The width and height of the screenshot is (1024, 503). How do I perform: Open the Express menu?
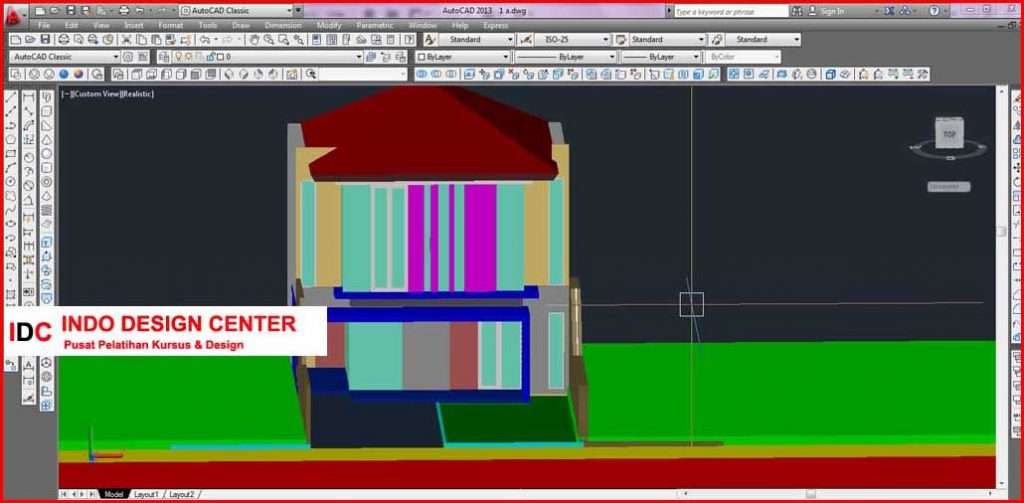pyautogui.click(x=496, y=25)
